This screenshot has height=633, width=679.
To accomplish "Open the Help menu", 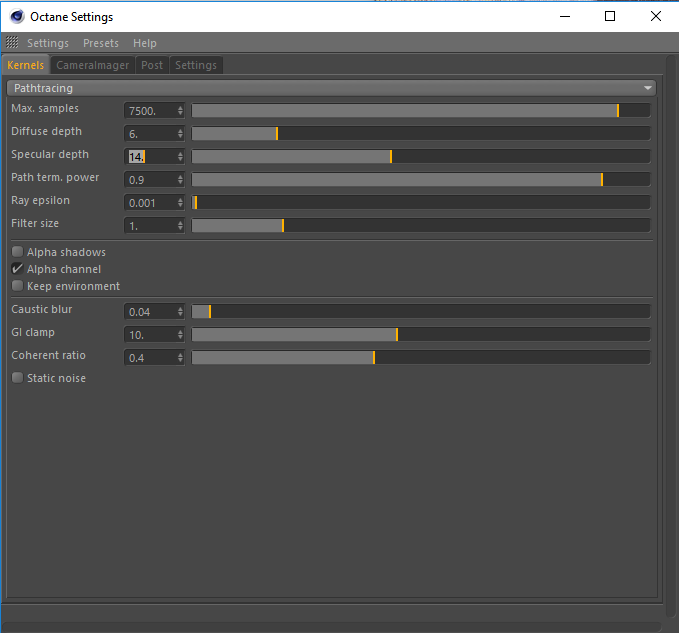I will (145, 43).
